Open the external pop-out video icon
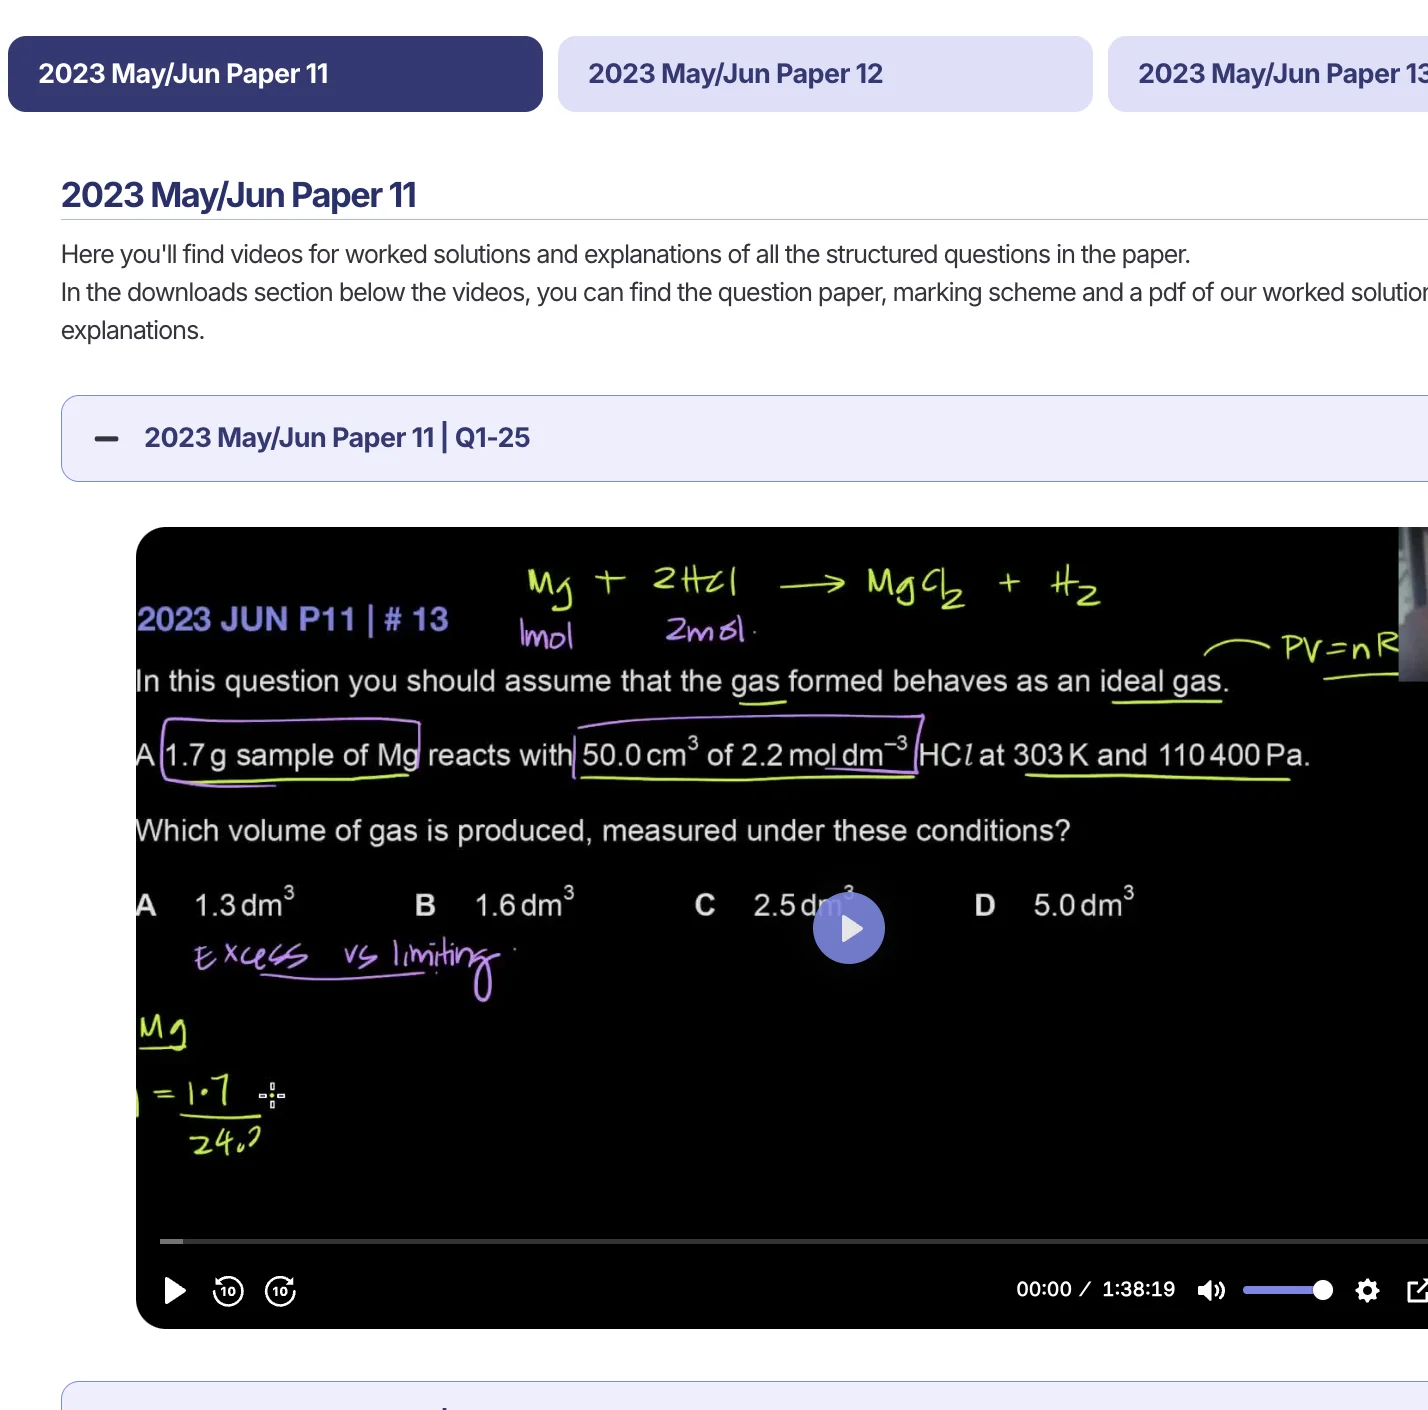 tap(1417, 1290)
